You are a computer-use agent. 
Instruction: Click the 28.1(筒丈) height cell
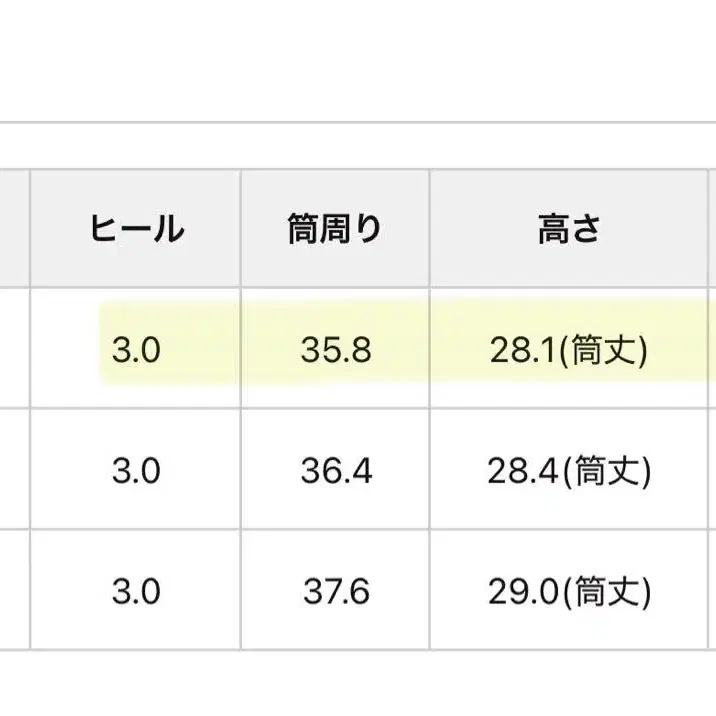tap(569, 349)
